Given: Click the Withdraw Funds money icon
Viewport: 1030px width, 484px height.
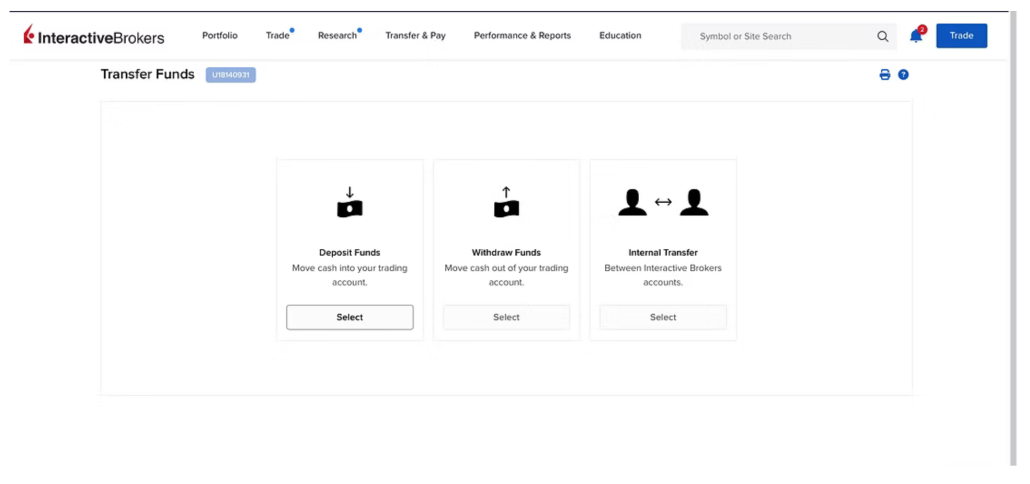Looking at the screenshot, I should (506, 202).
